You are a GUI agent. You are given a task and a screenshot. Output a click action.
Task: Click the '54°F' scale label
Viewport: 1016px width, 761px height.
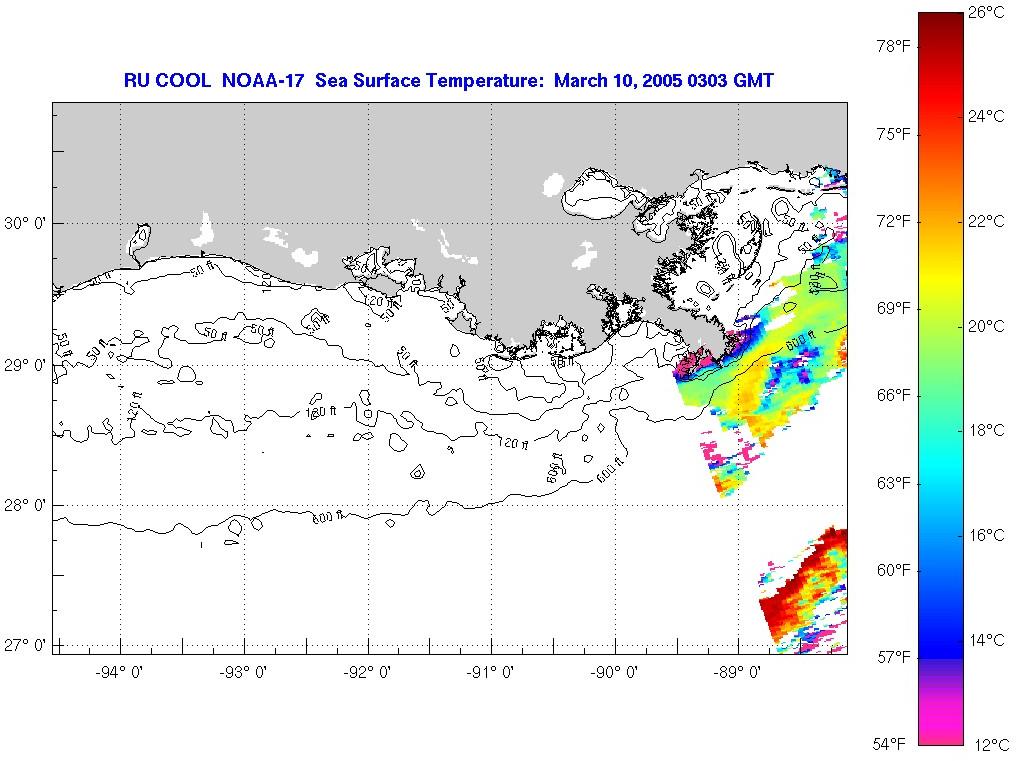889,744
